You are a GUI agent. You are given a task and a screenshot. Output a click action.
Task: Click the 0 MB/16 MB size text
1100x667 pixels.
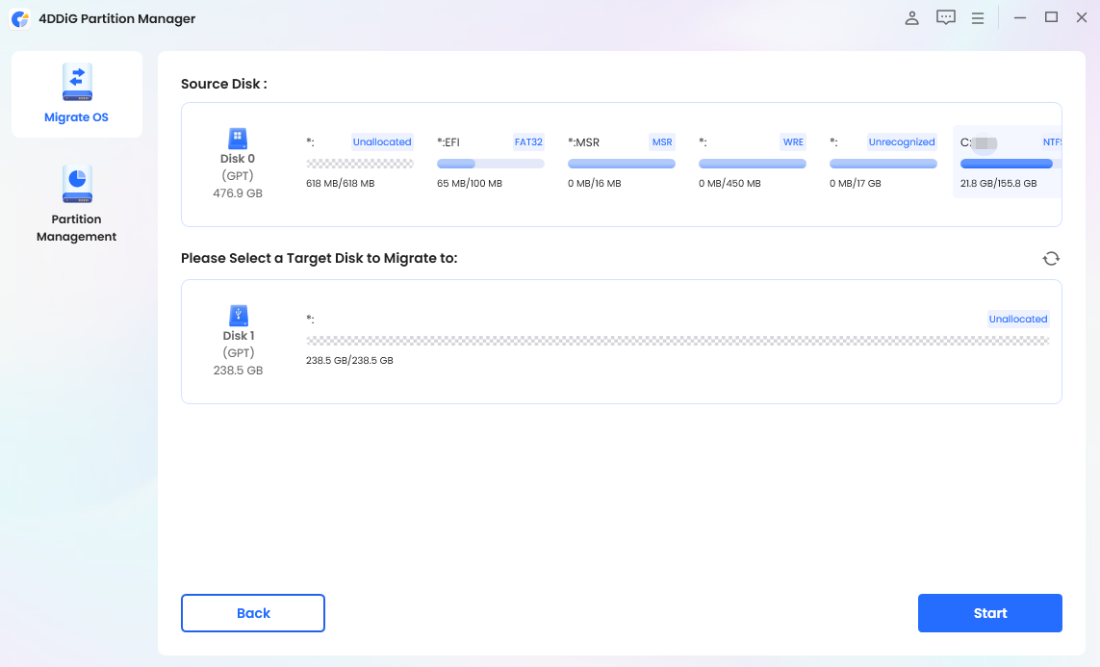click(594, 184)
